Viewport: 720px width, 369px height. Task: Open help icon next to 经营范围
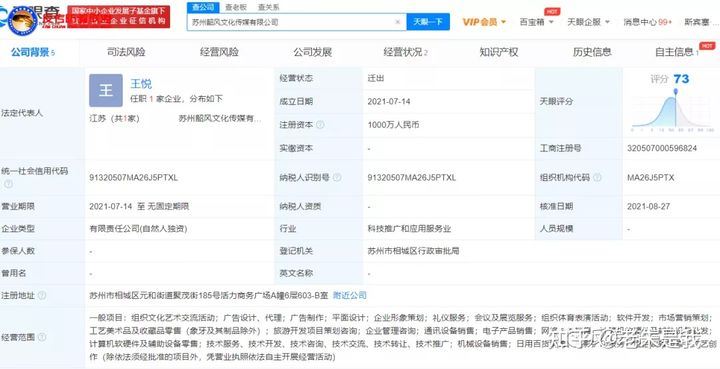pos(42,337)
